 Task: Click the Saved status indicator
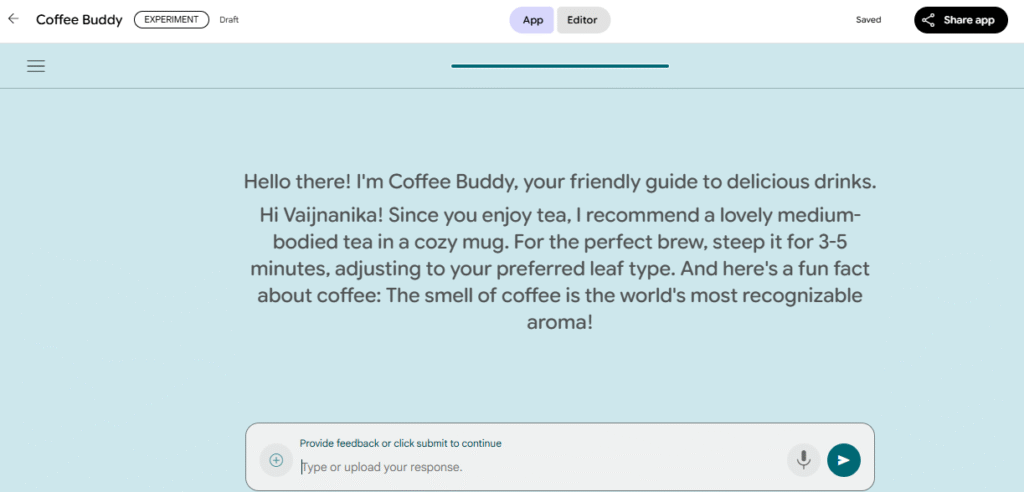coord(868,20)
